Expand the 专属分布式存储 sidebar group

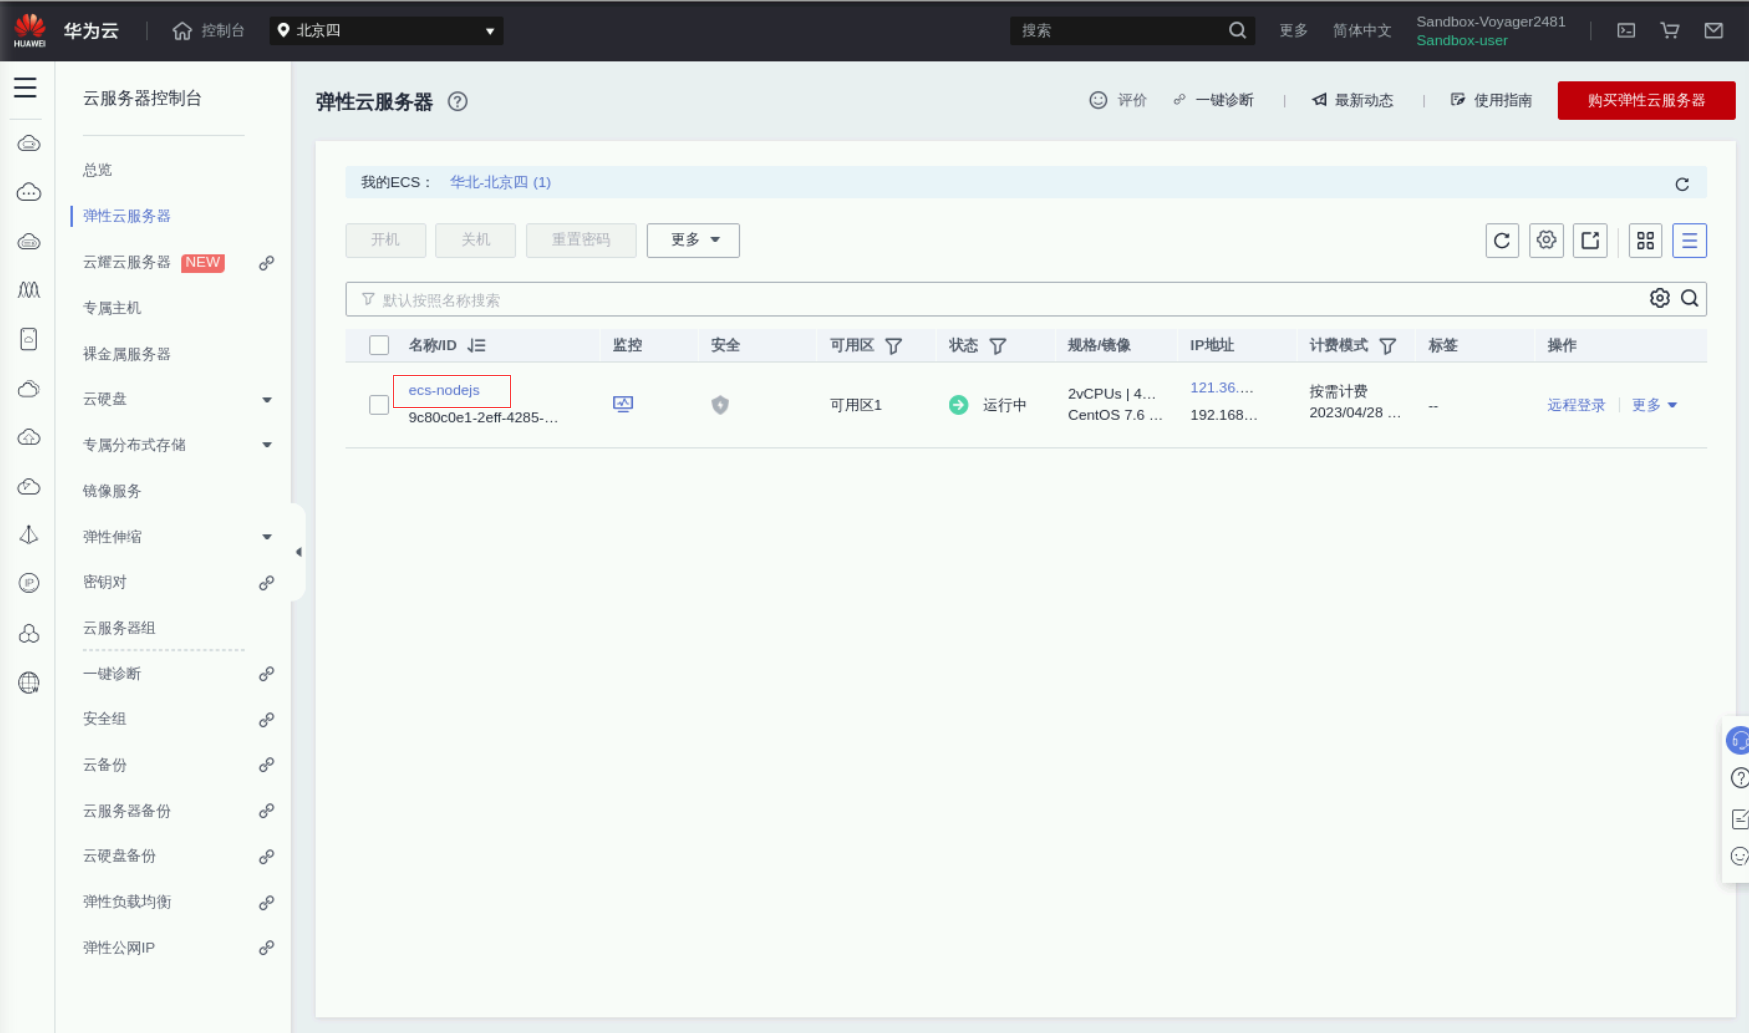coord(267,445)
